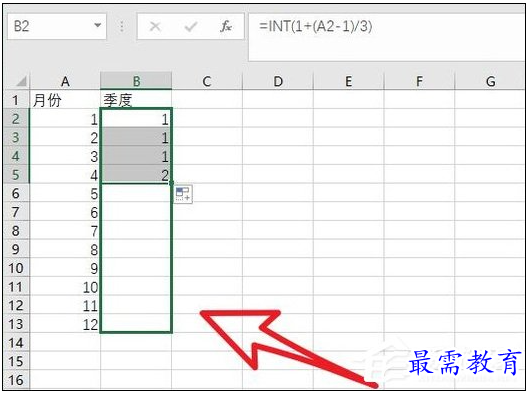This screenshot has height=394, width=530.
Task: Open the Auto Fill Options button
Action: tap(183, 194)
